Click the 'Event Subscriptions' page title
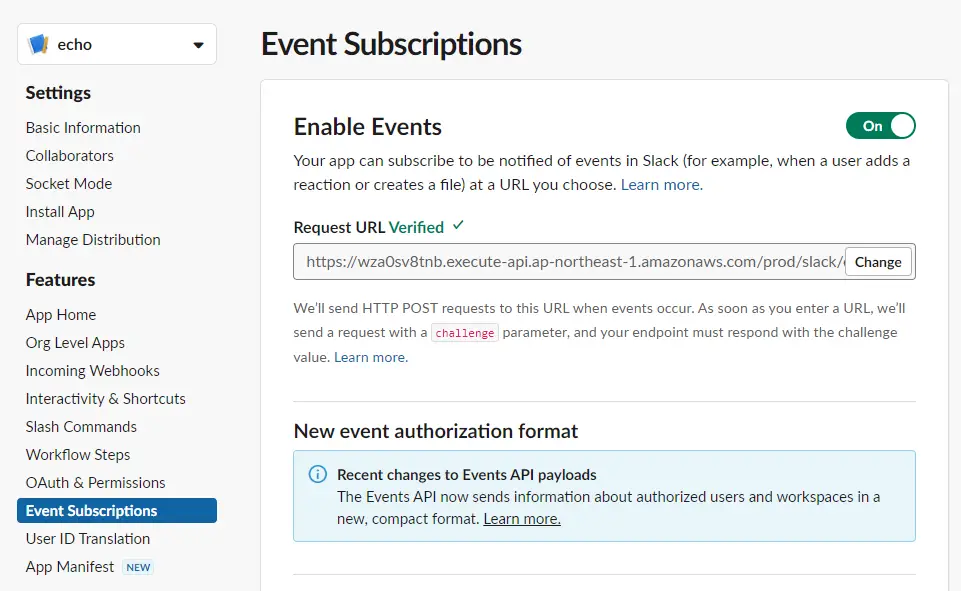 point(391,44)
